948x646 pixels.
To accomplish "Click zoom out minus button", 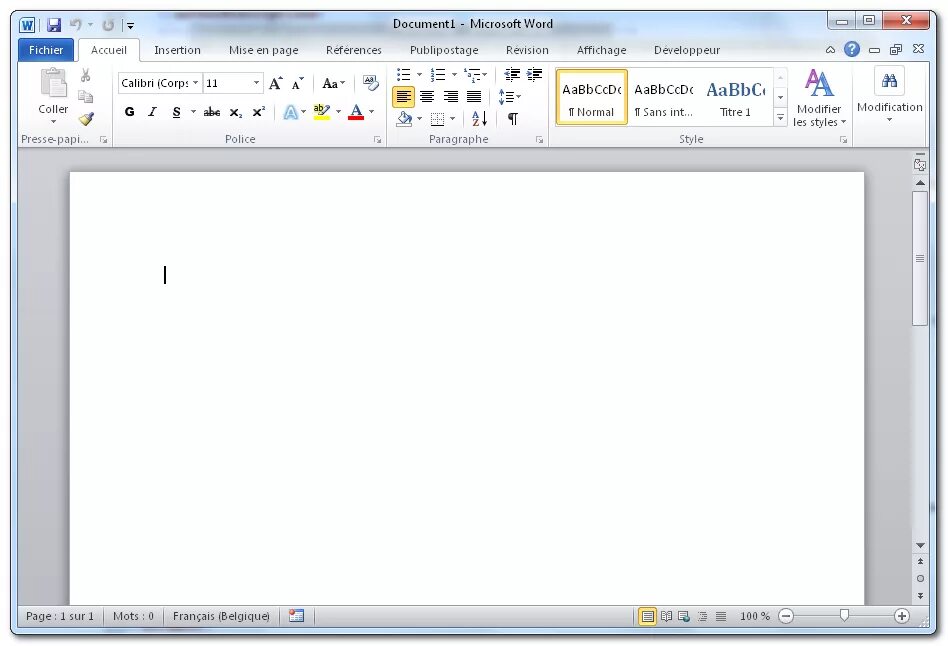I will (x=786, y=616).
